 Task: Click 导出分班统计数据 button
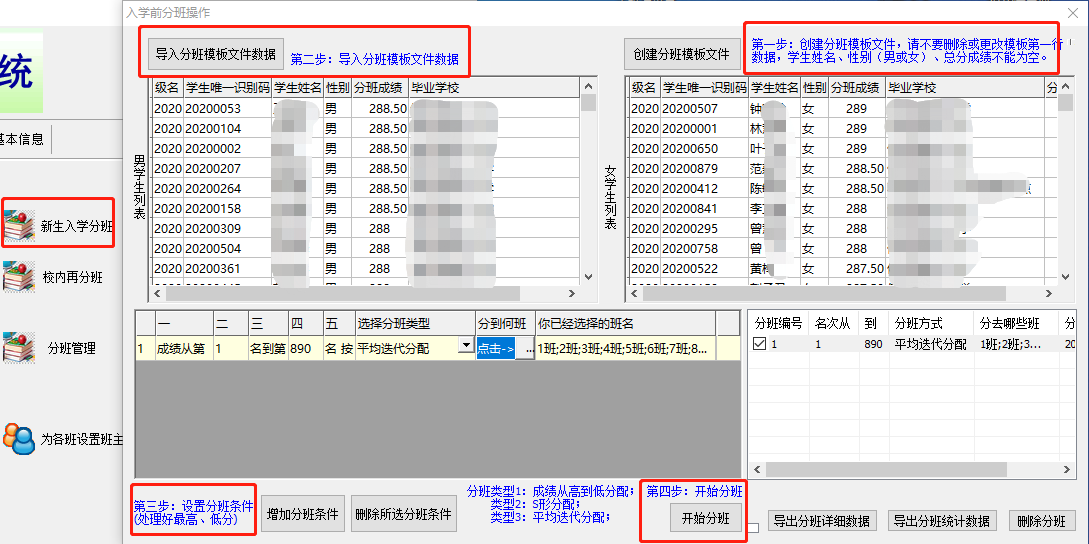click(x=942, y=520)
